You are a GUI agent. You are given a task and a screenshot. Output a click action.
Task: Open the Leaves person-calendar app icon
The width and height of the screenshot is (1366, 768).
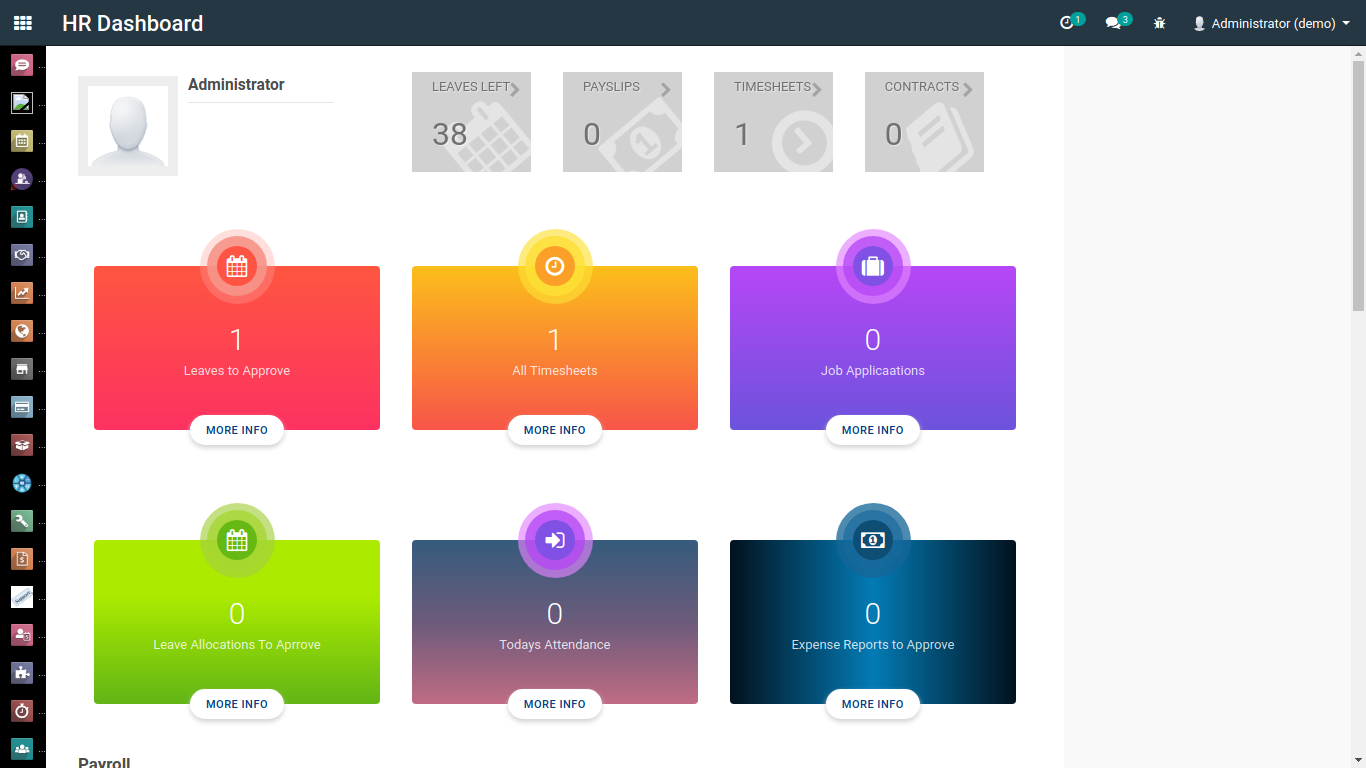tap(22, 635)
